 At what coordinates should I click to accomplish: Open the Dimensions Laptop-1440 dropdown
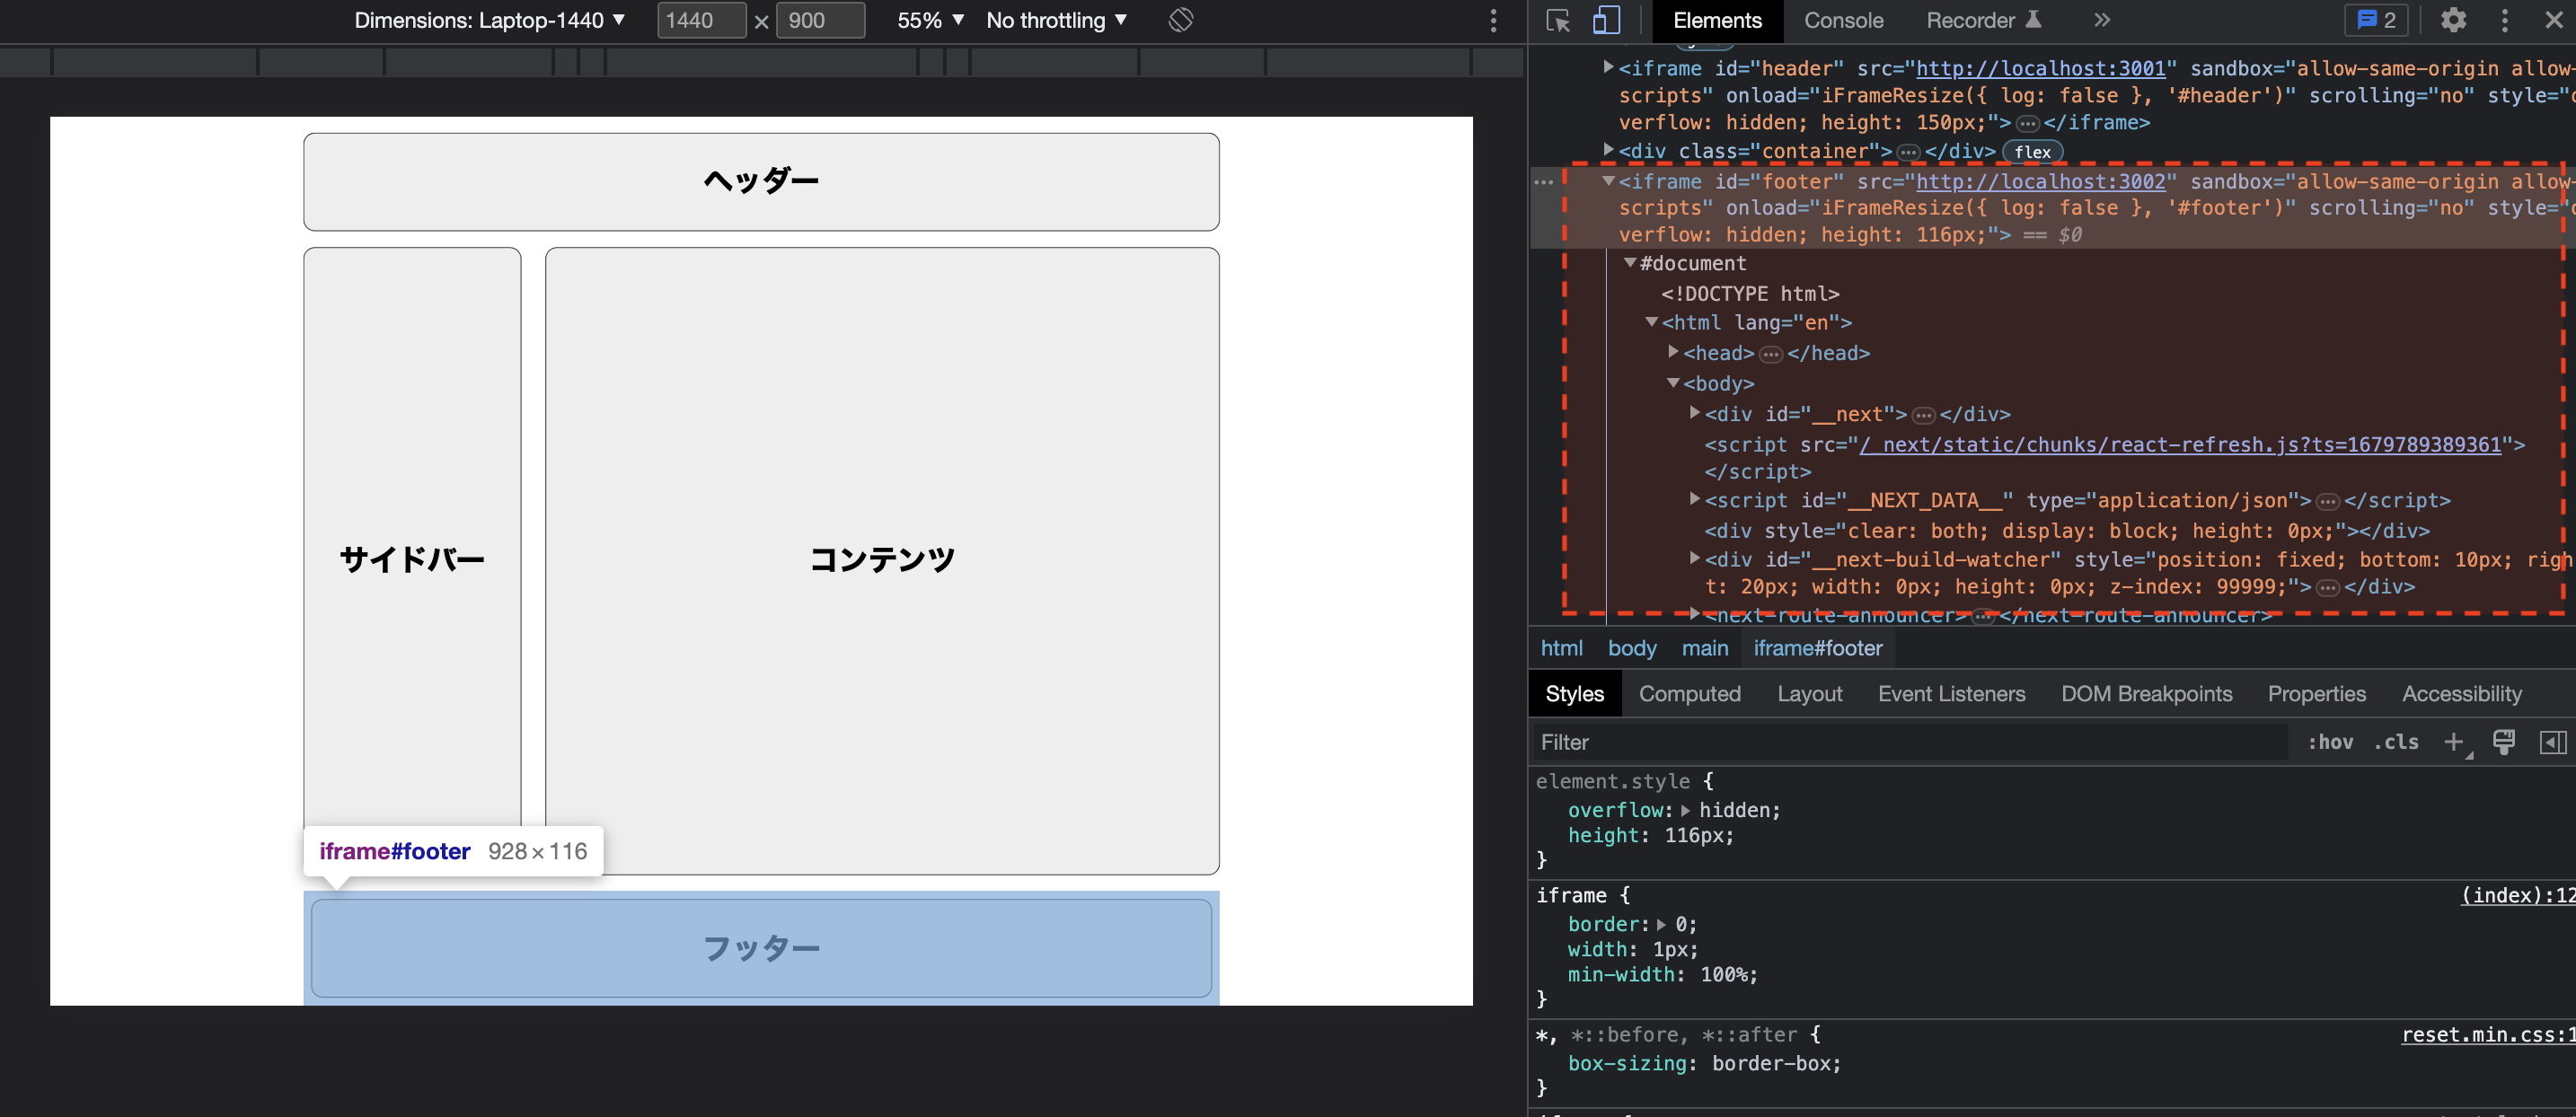click(x=489, y=20)
